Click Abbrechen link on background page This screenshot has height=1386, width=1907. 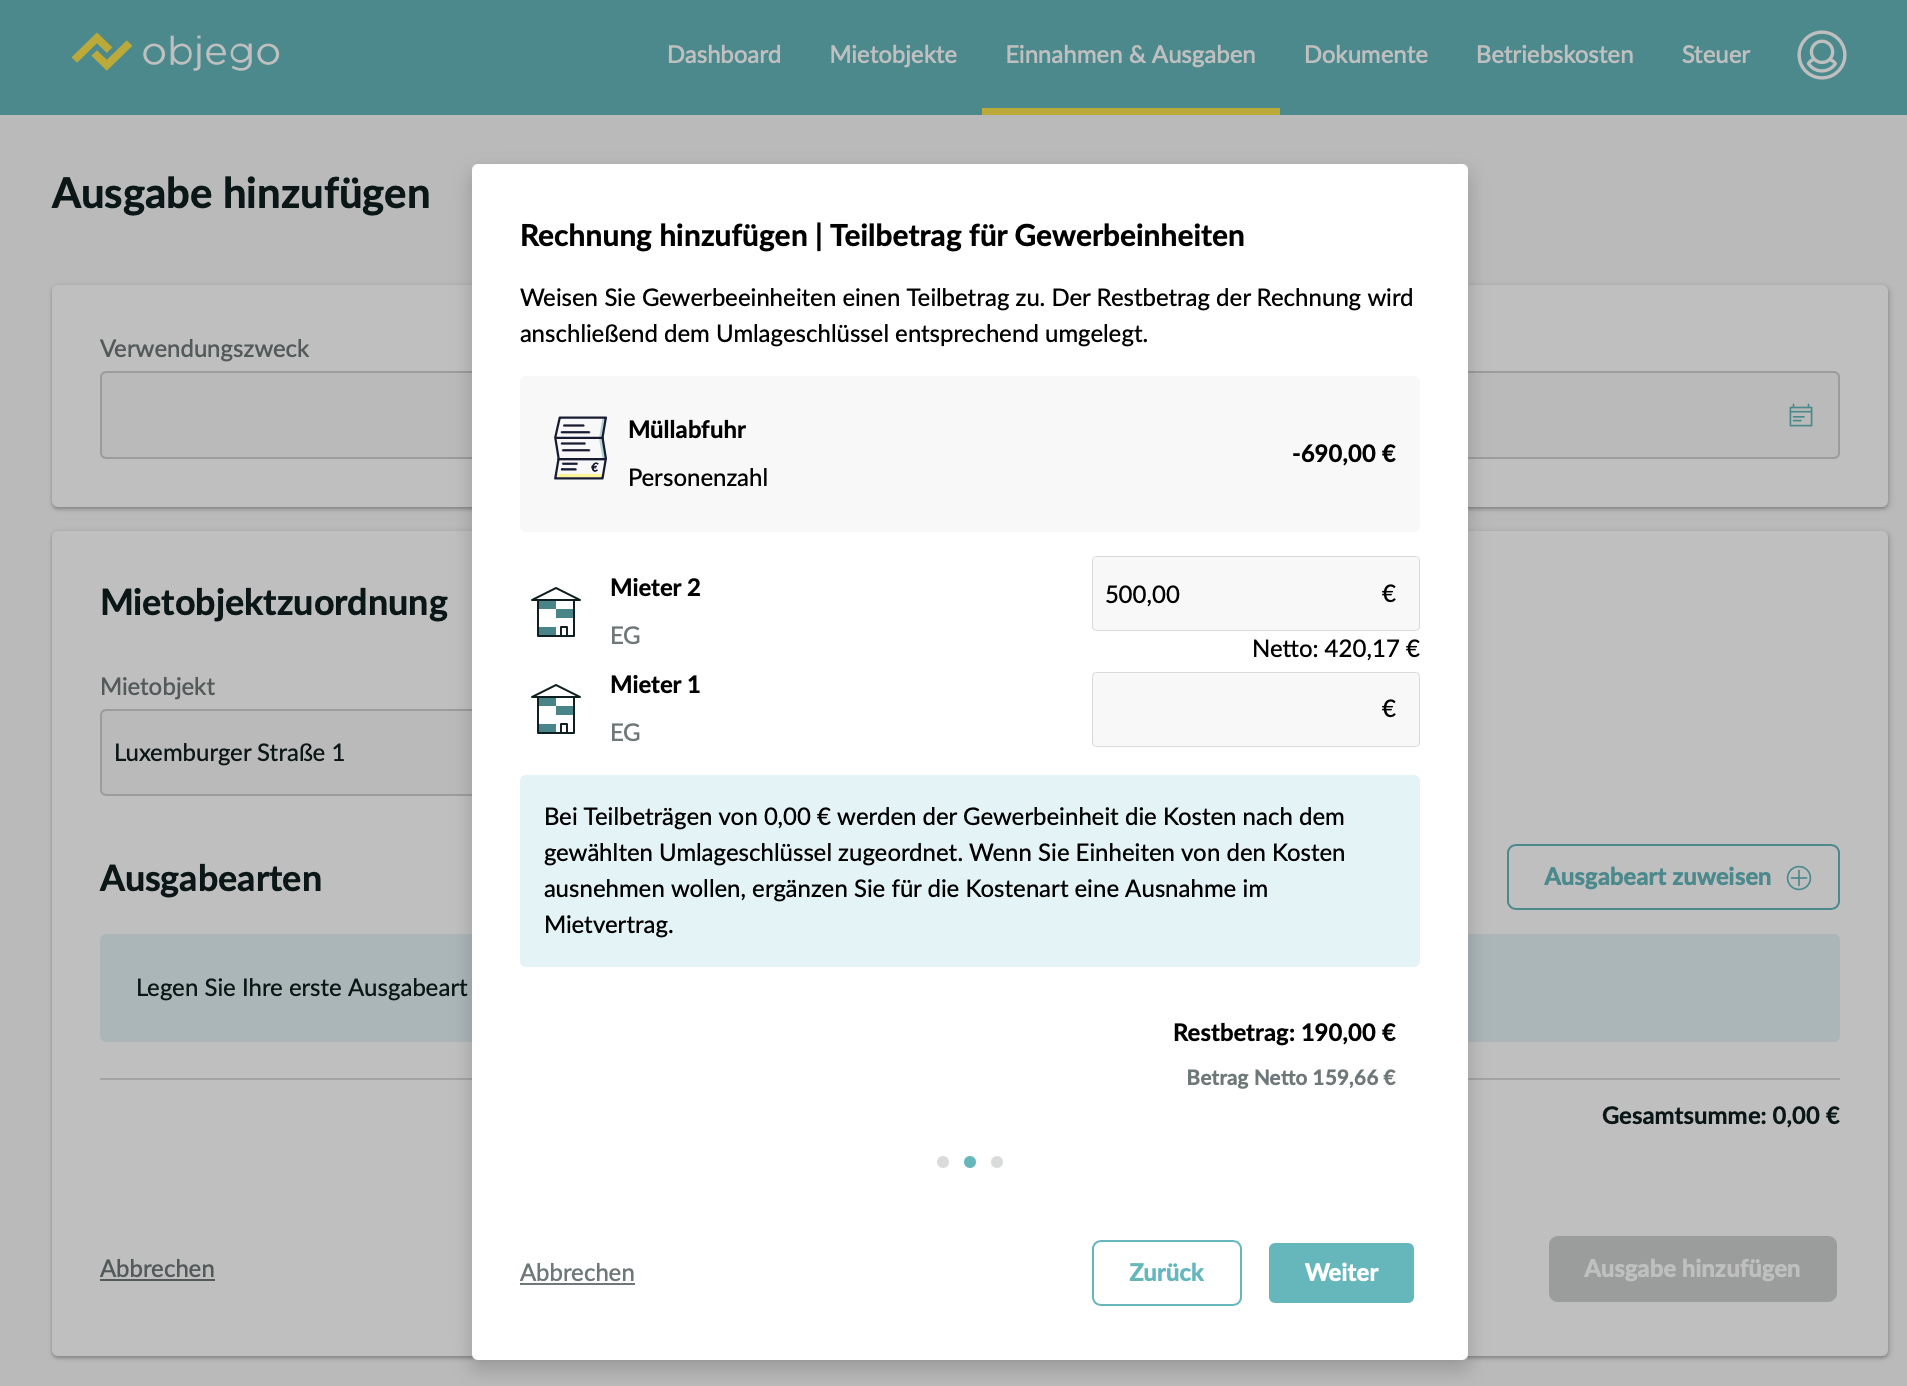point(157,1269)
